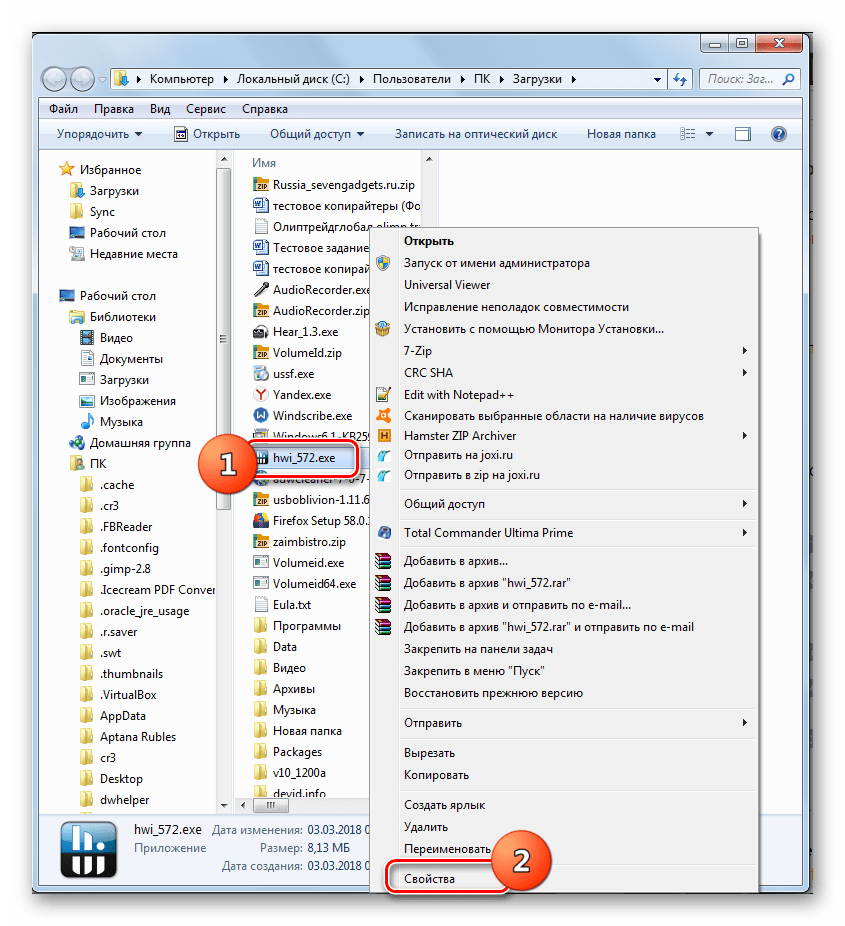845x926 pixels.
Task: Click Пользователи in the address breadcrumb
Action: click(412, 79)
